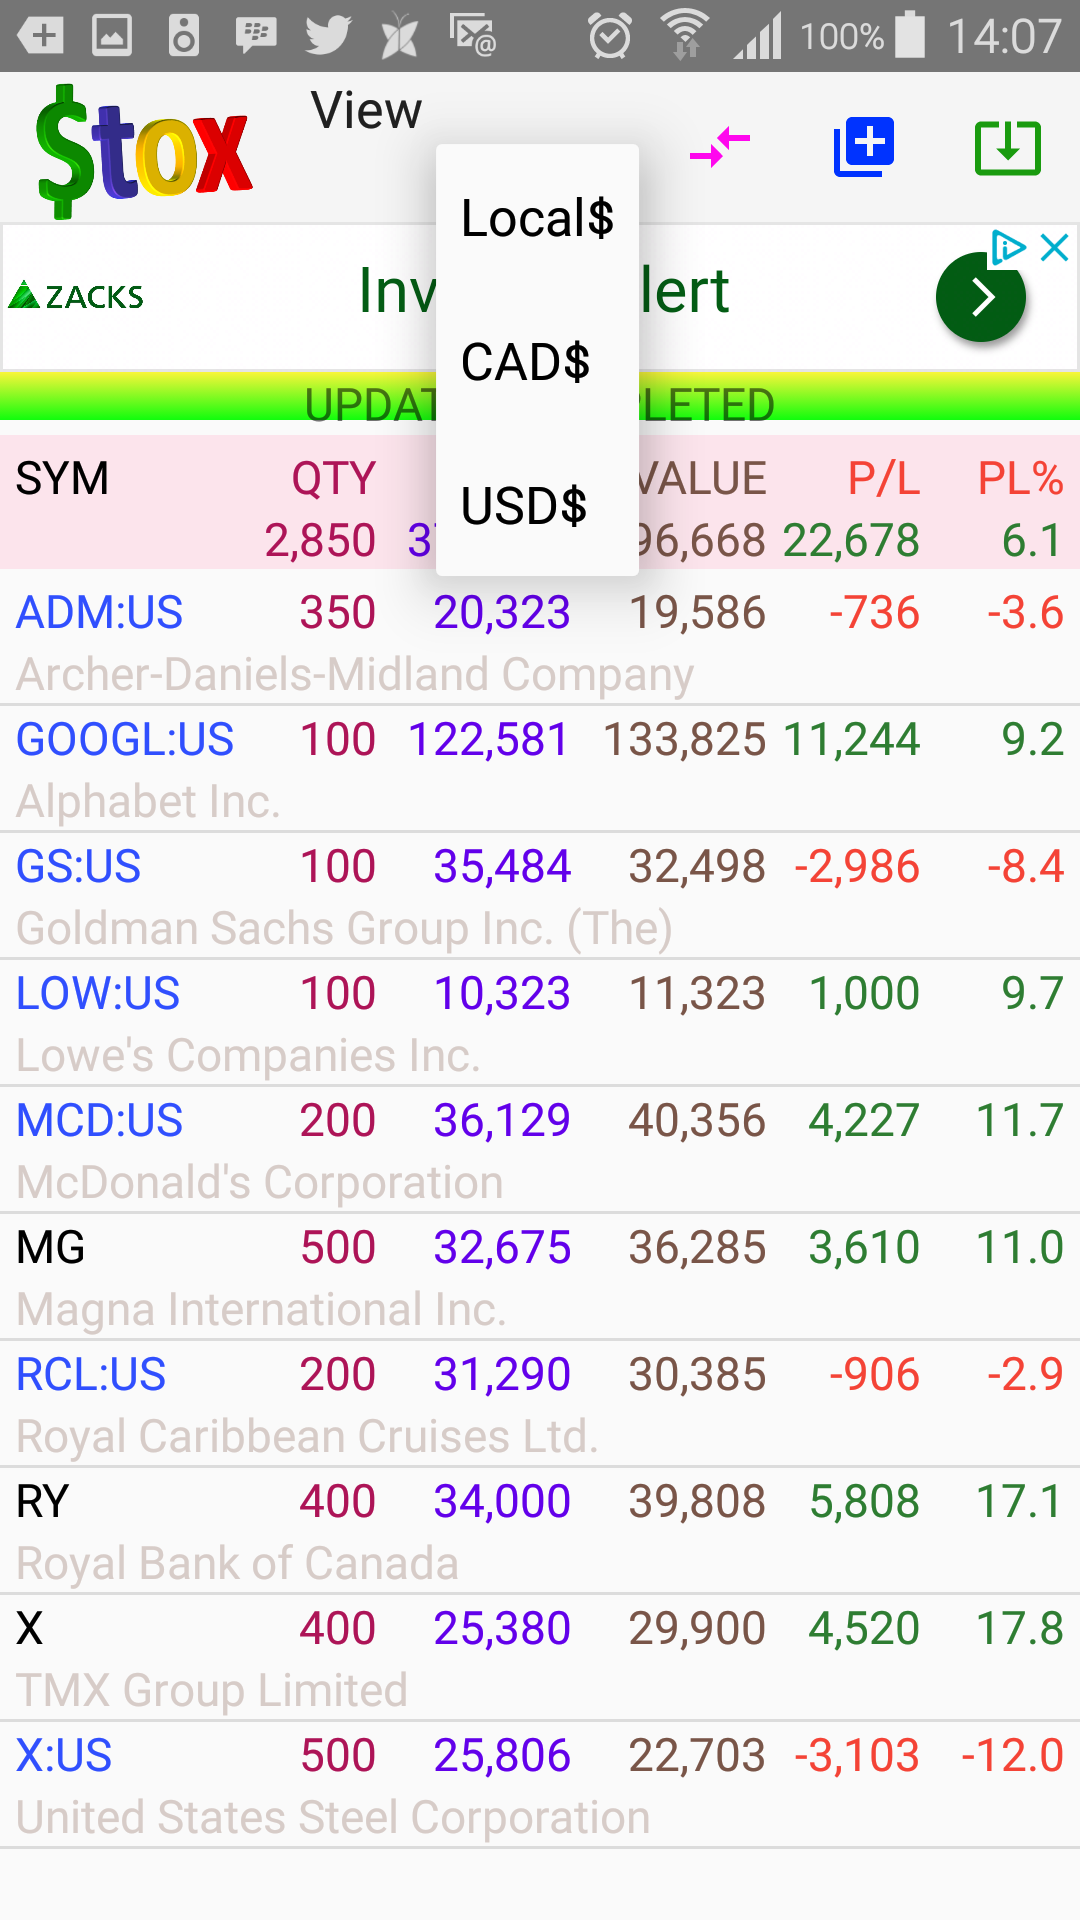The width and height of the screenshot is (1080, 1920).
Task: Open the View dropdown
Action: click(366, 111)
